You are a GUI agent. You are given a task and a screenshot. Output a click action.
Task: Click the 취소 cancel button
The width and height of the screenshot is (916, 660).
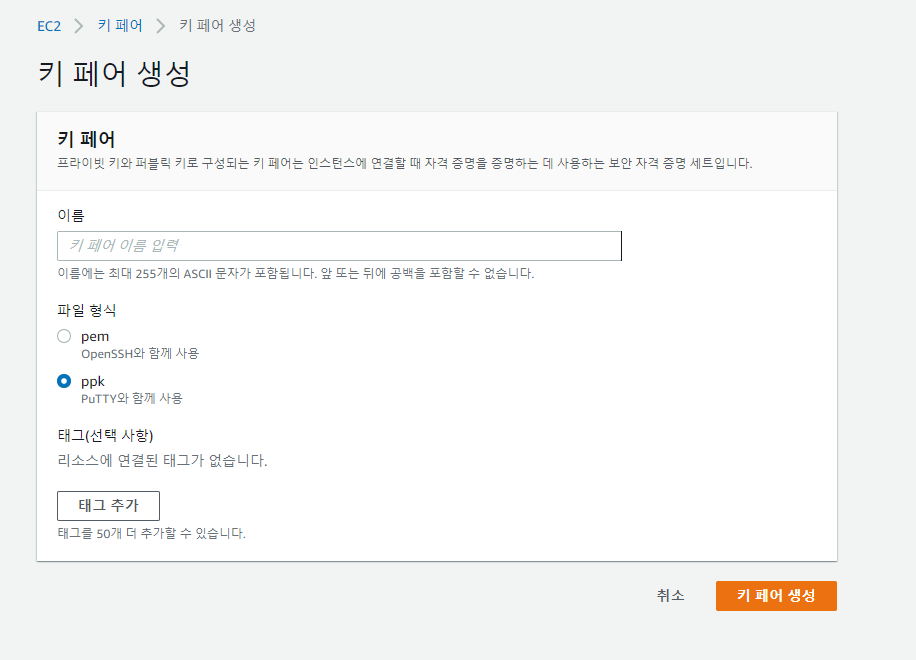(671, 596)
